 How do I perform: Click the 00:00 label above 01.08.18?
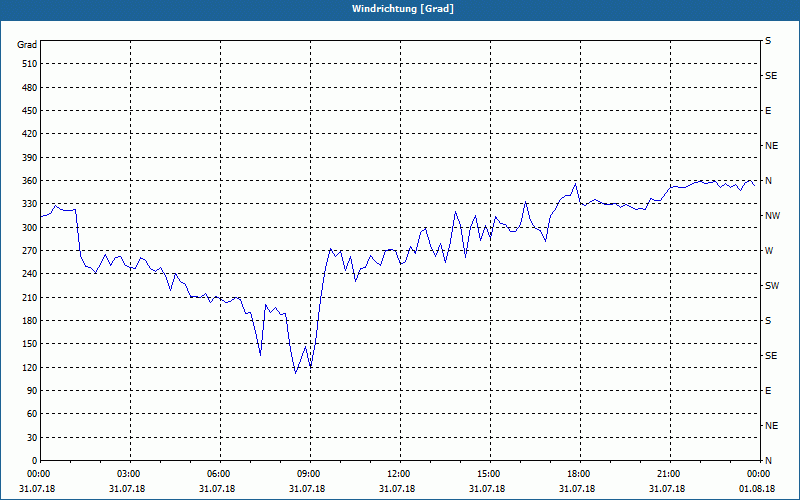click(760, 474)
